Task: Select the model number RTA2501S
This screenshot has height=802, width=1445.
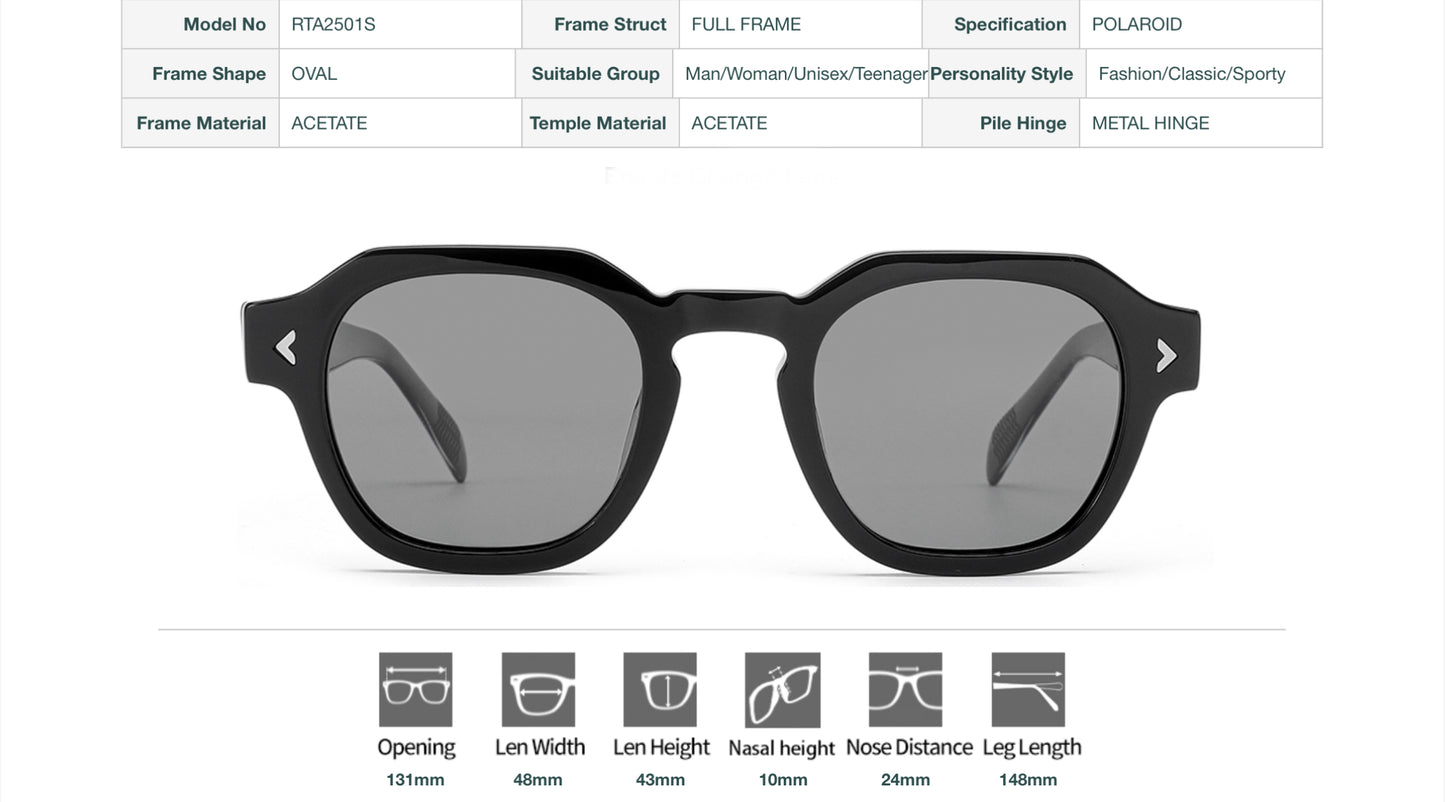Action: 333,24
